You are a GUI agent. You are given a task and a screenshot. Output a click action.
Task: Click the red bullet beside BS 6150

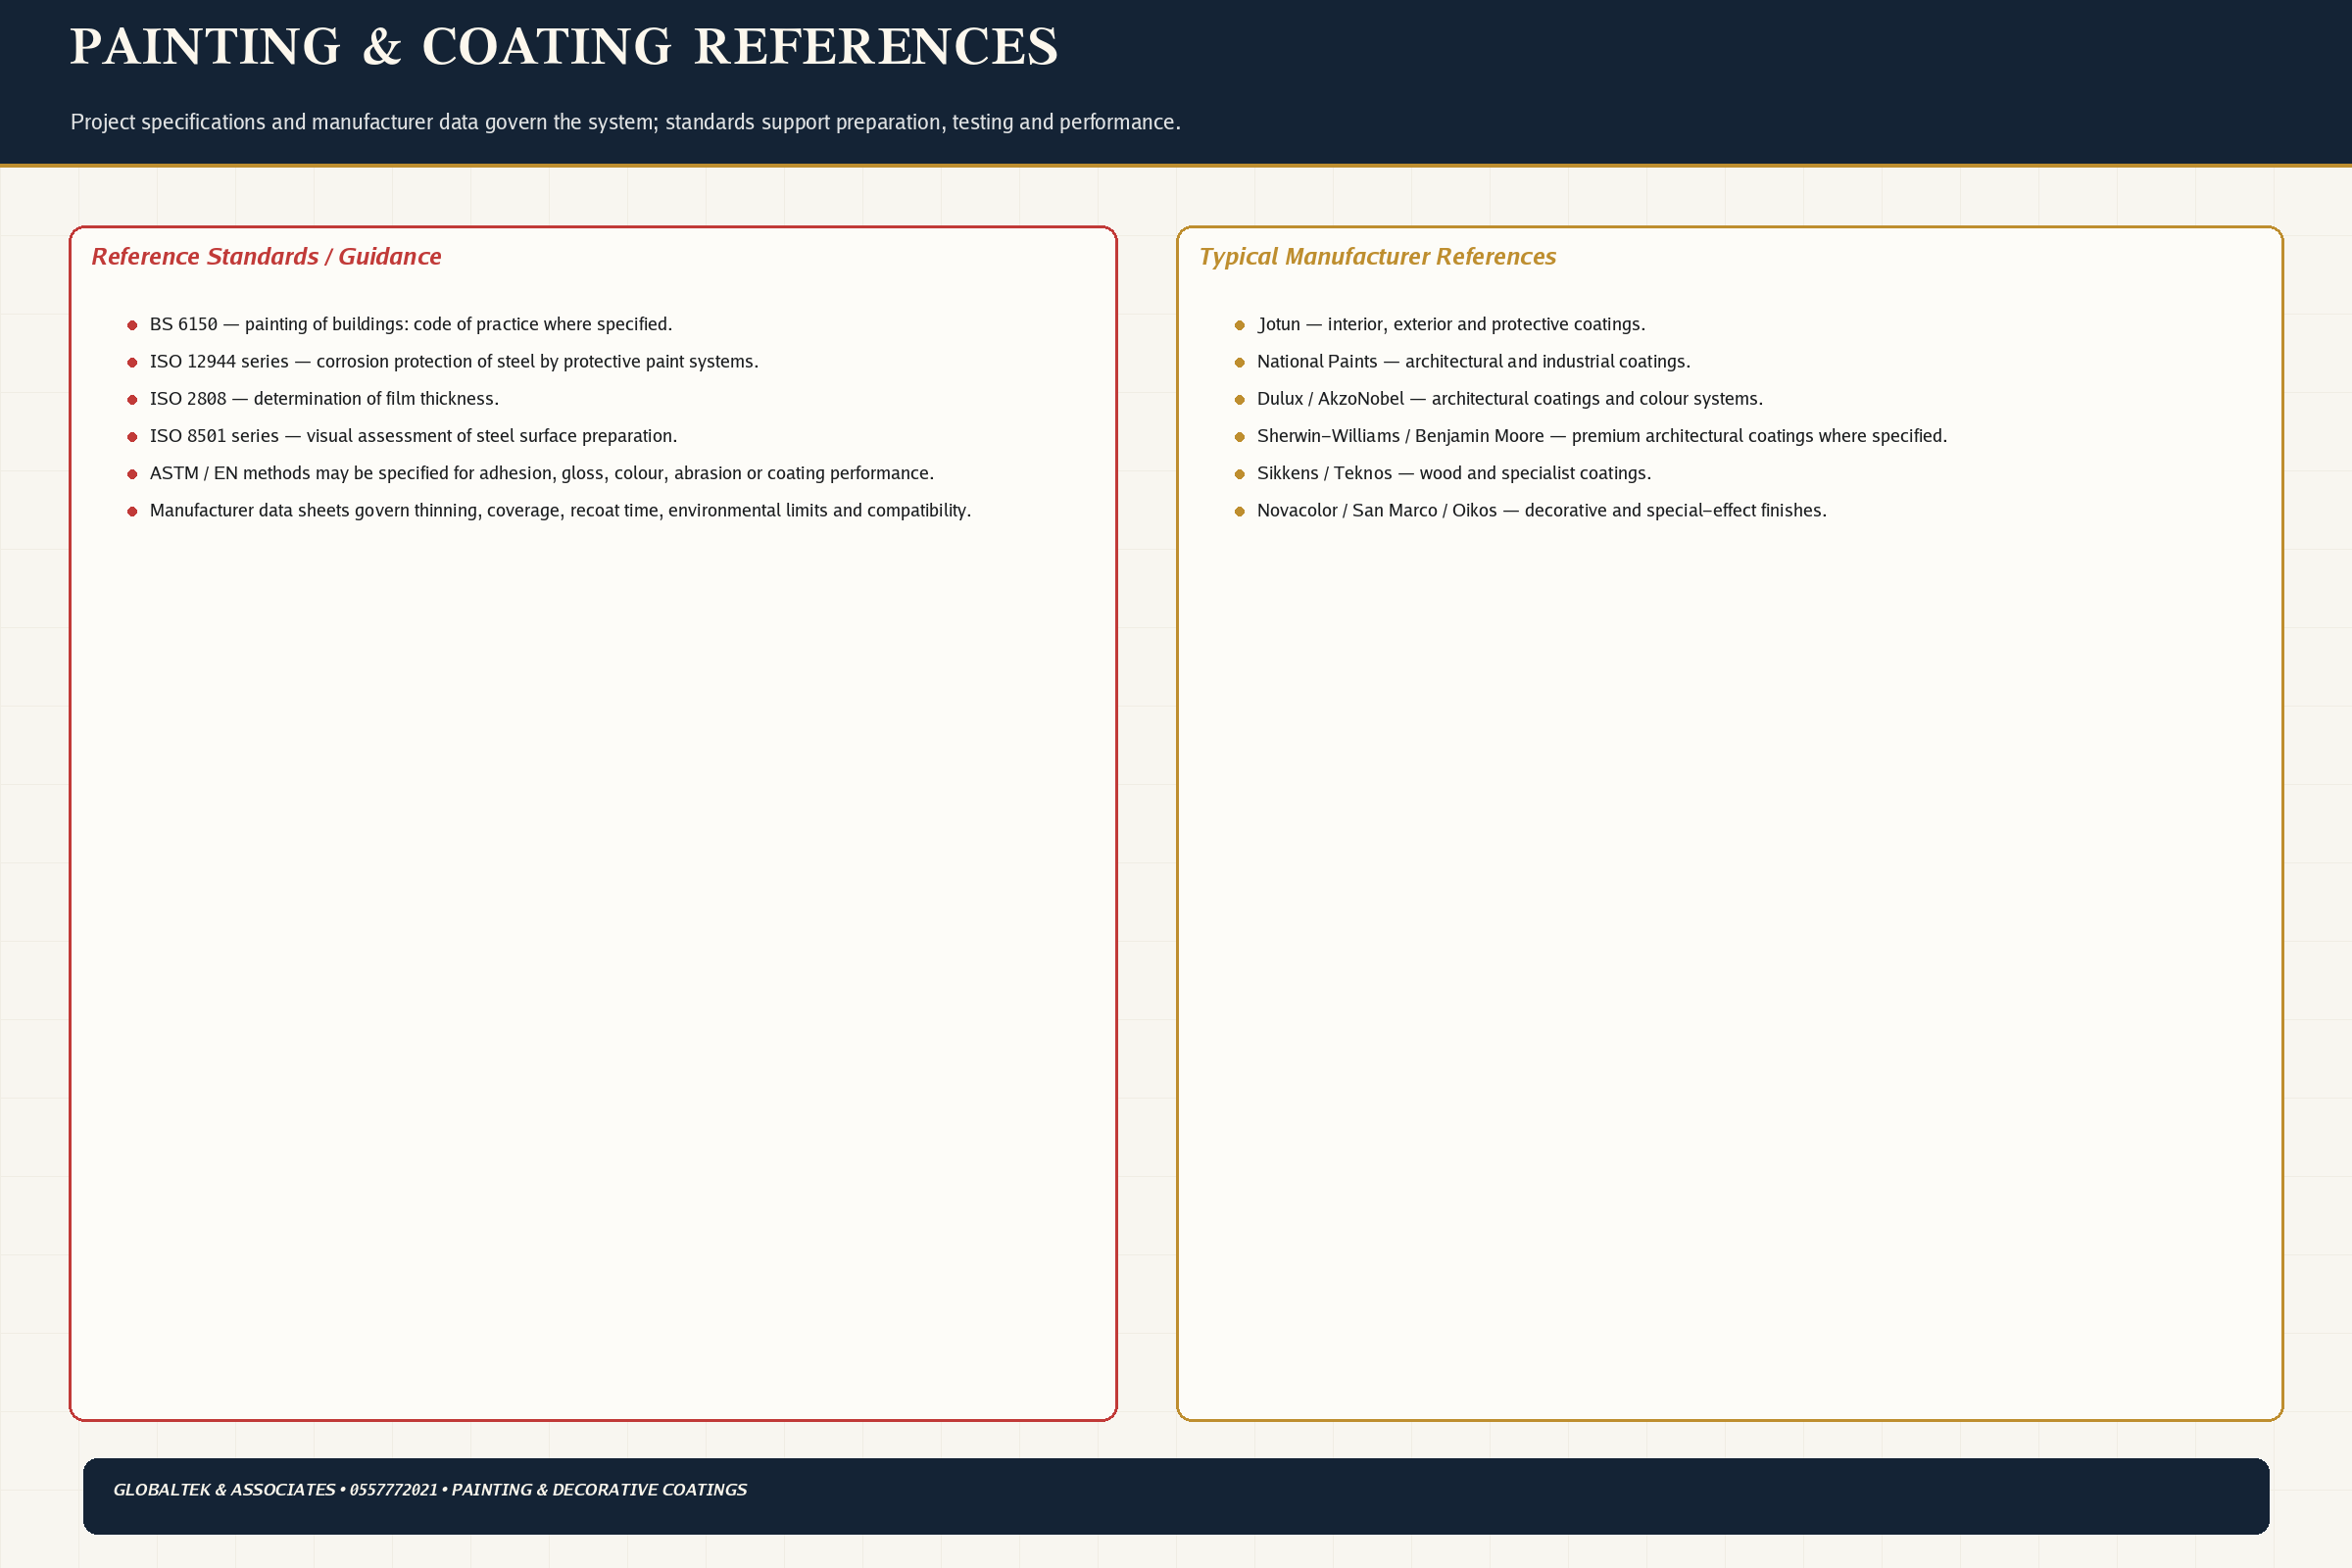(132, 325)
